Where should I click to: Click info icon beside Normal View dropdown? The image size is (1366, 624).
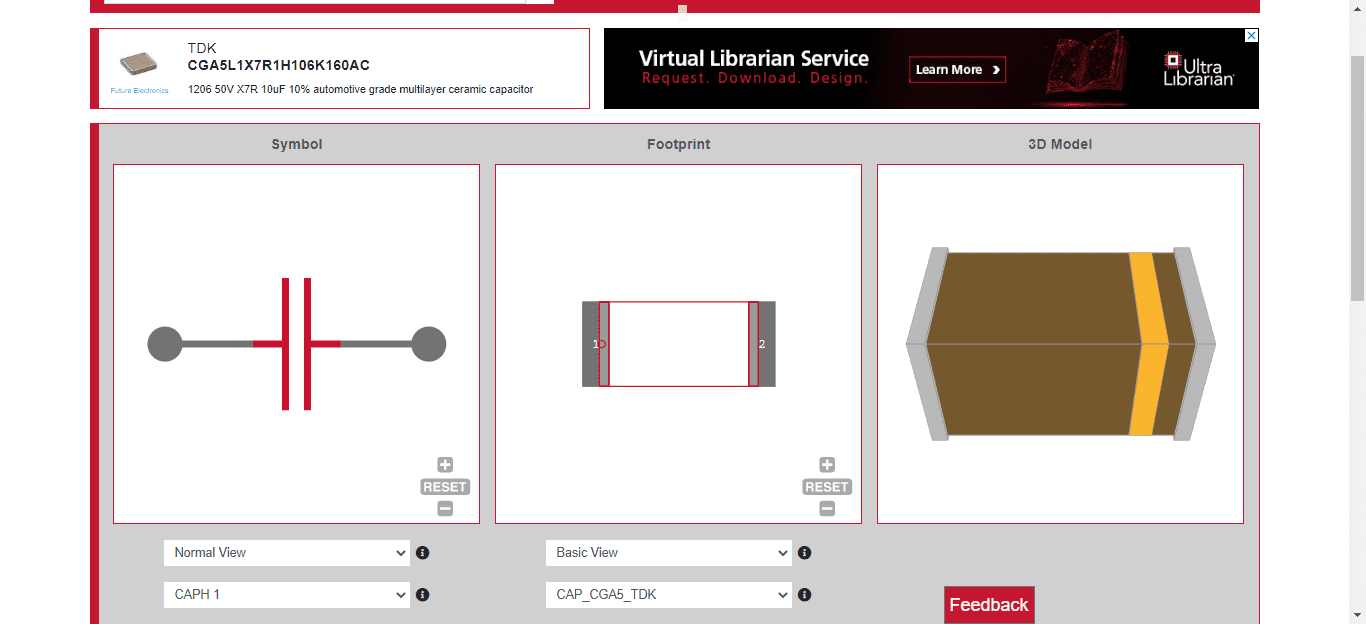click(x=423, y=553)
